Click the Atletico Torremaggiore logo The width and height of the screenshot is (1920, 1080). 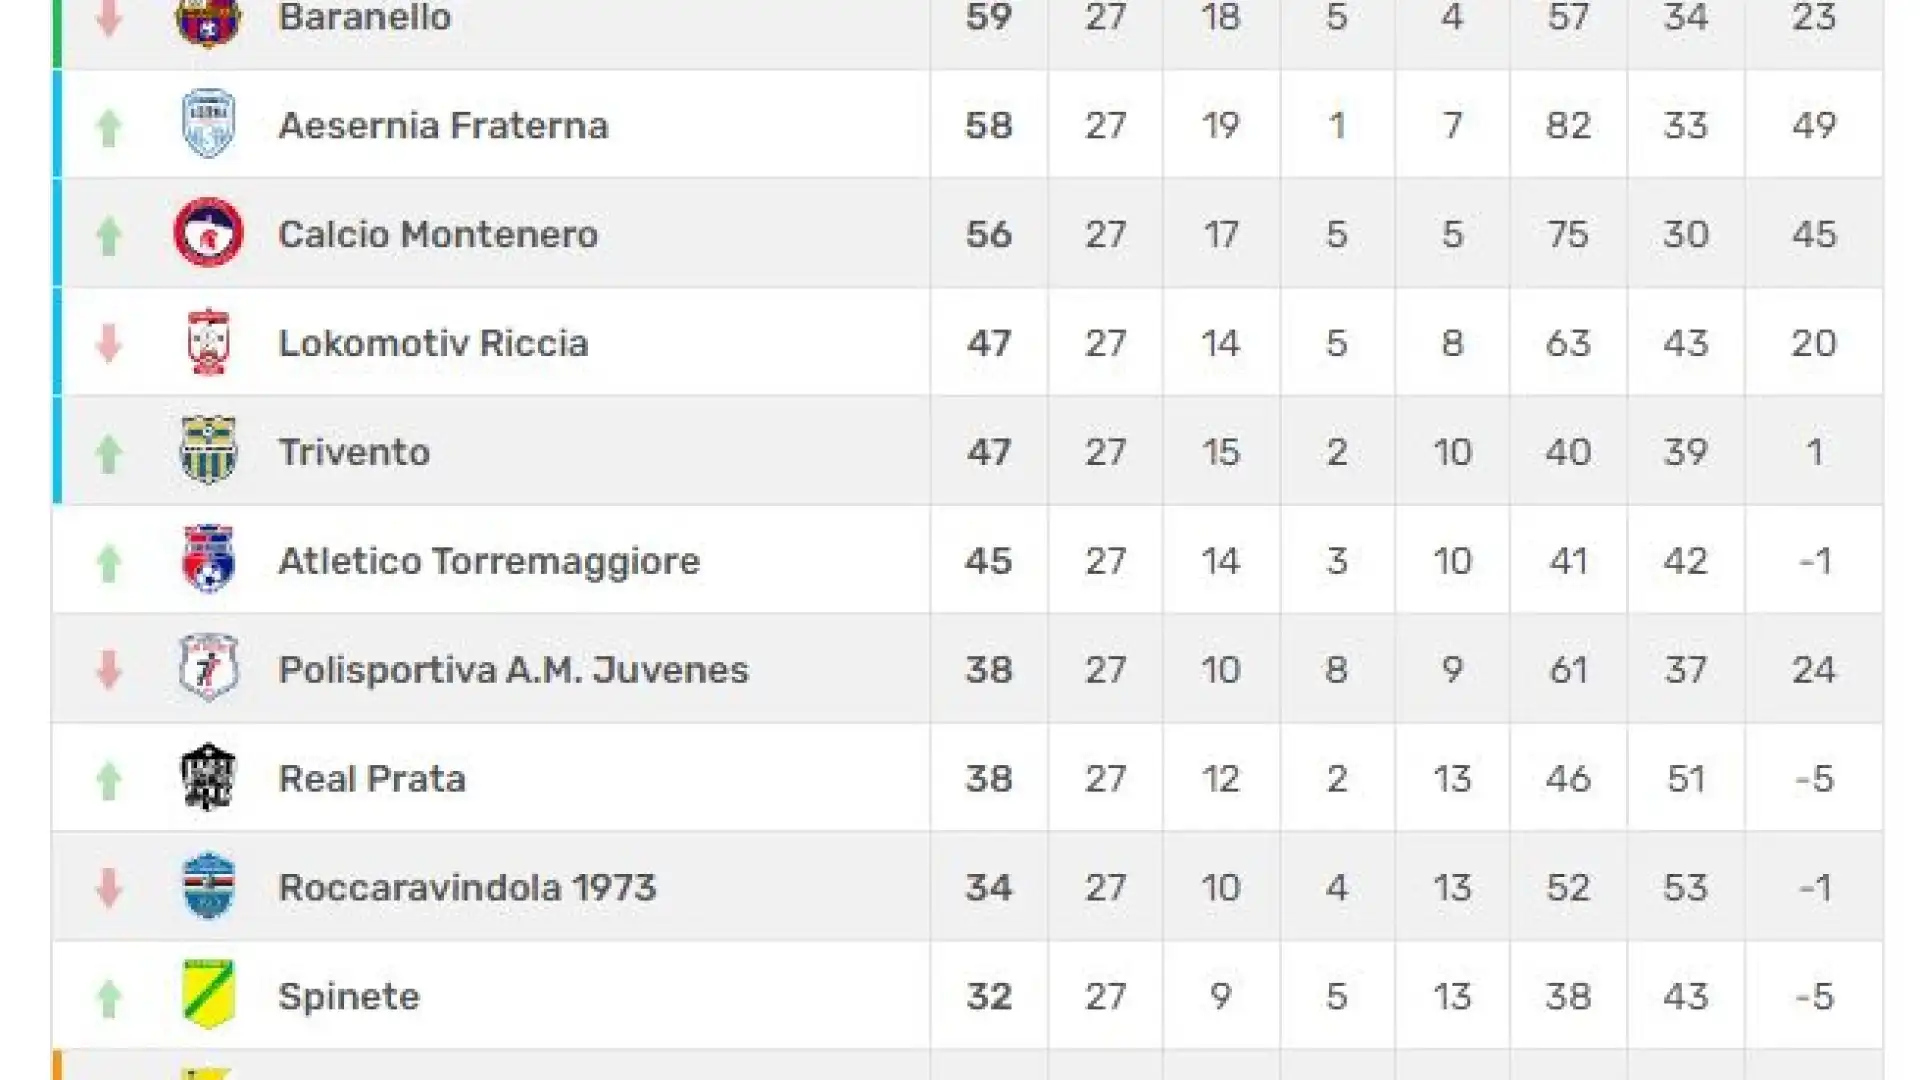[x=208, y=560]
